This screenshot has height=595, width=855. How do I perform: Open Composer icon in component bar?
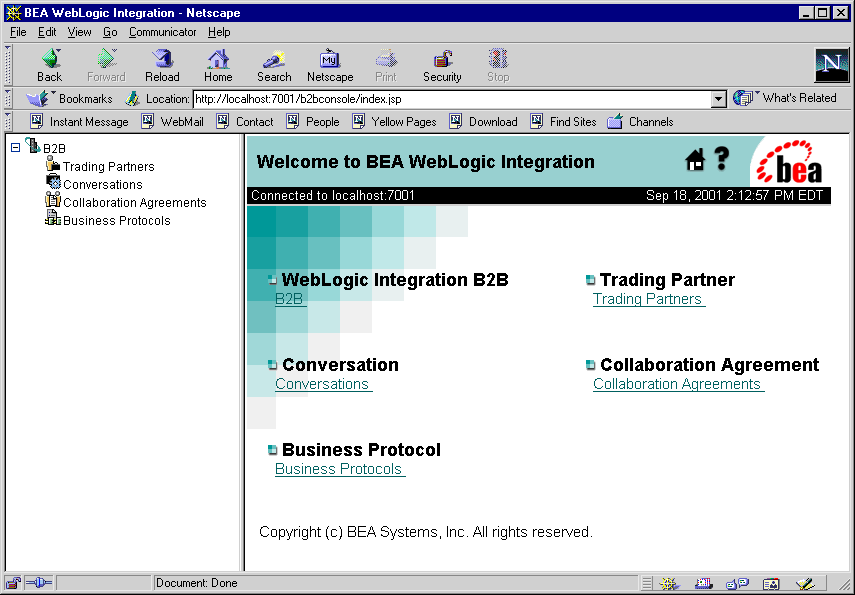(805, 584)
